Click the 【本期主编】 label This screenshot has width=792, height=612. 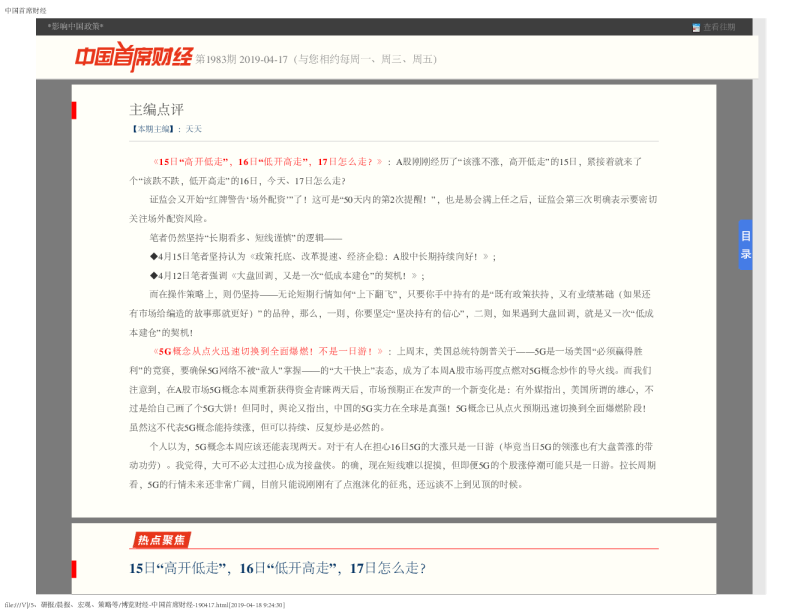(x=153, y=129)
